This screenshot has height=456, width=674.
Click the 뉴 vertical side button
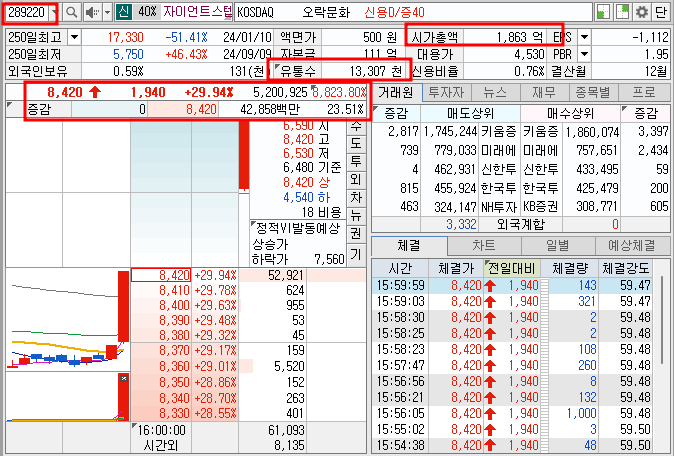[x=356, y=216]
